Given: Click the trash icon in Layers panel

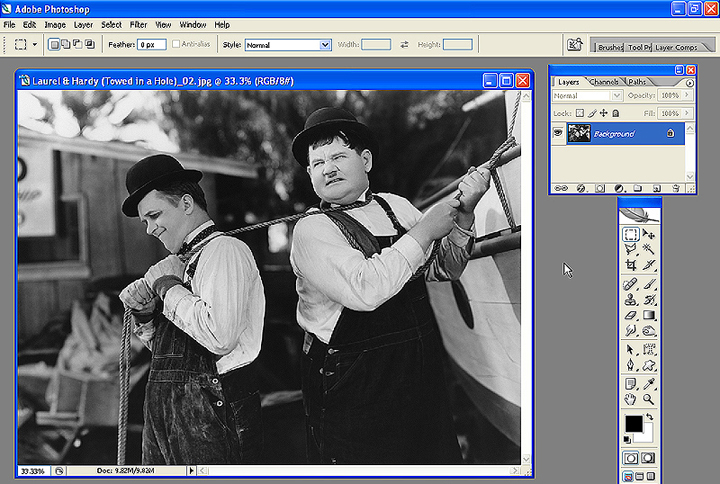Looking at the screenshot, I should pos(676,188).
